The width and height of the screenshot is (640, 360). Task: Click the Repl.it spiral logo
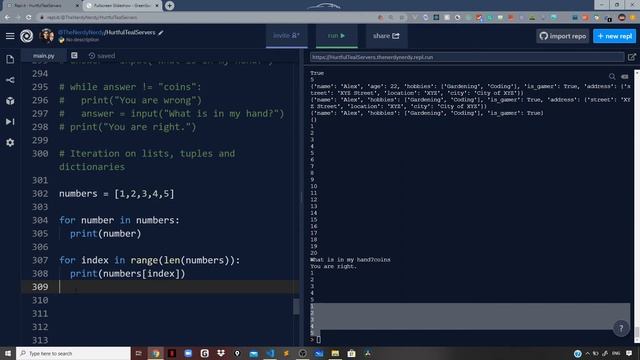pyautogui.click(x=27, y=36)
